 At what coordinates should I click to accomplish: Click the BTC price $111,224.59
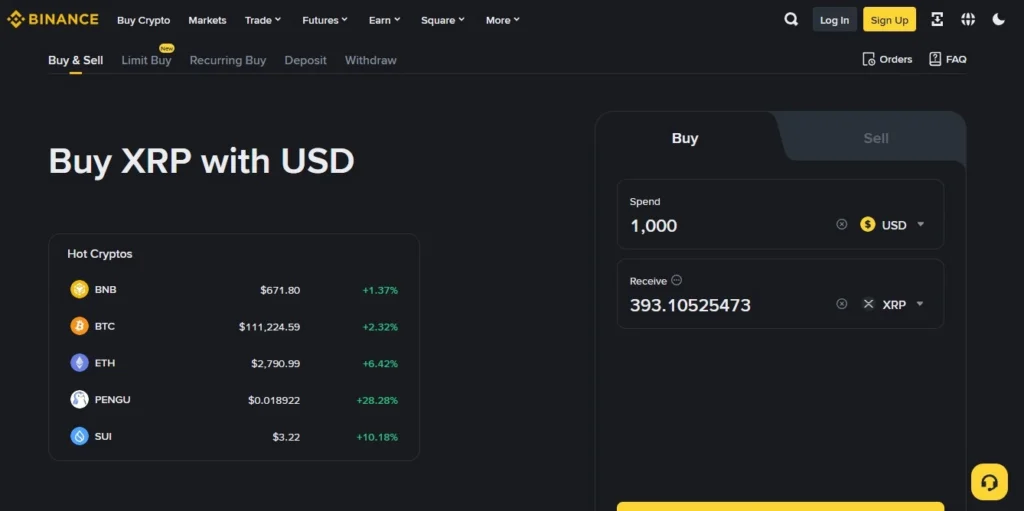click(x=269, y=327)
